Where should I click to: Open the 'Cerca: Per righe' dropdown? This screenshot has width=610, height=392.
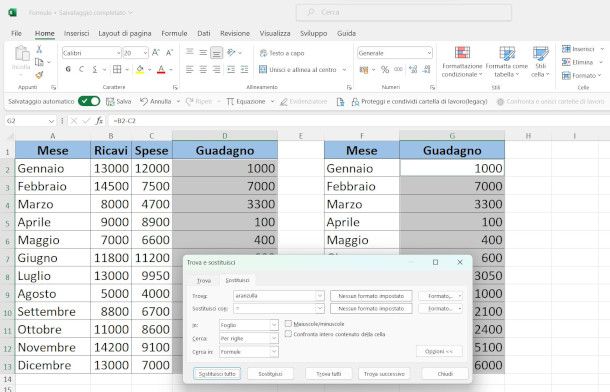(274, 338)
